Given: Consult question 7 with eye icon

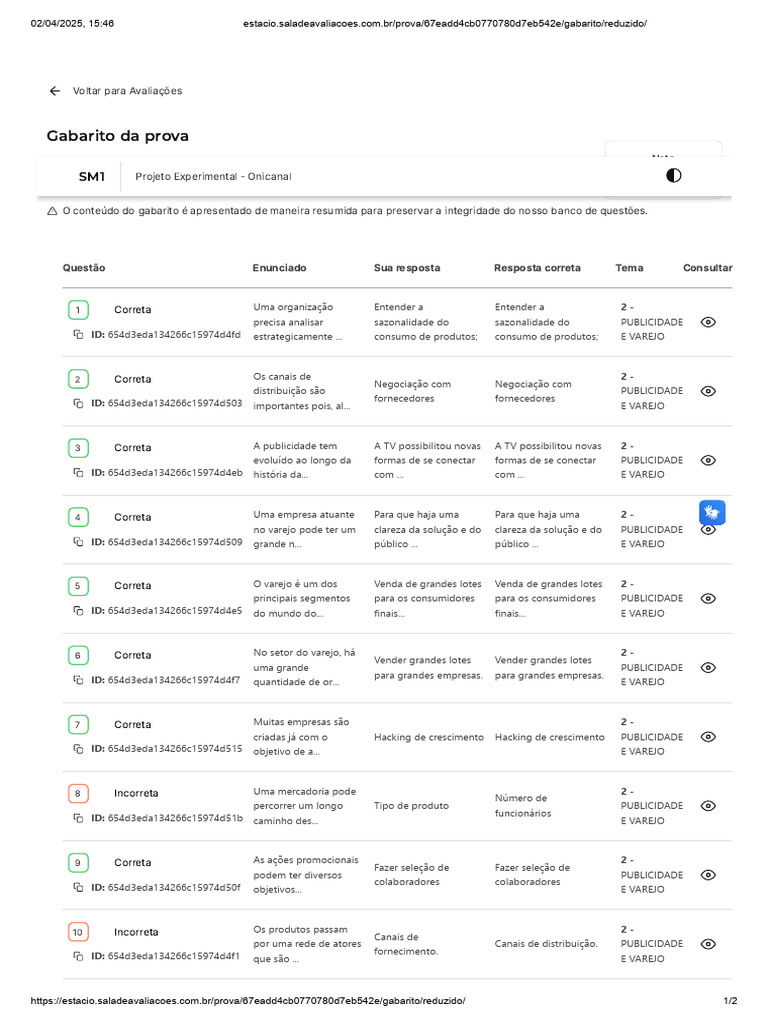Looking at the screenshot, I should coord(708,737).
